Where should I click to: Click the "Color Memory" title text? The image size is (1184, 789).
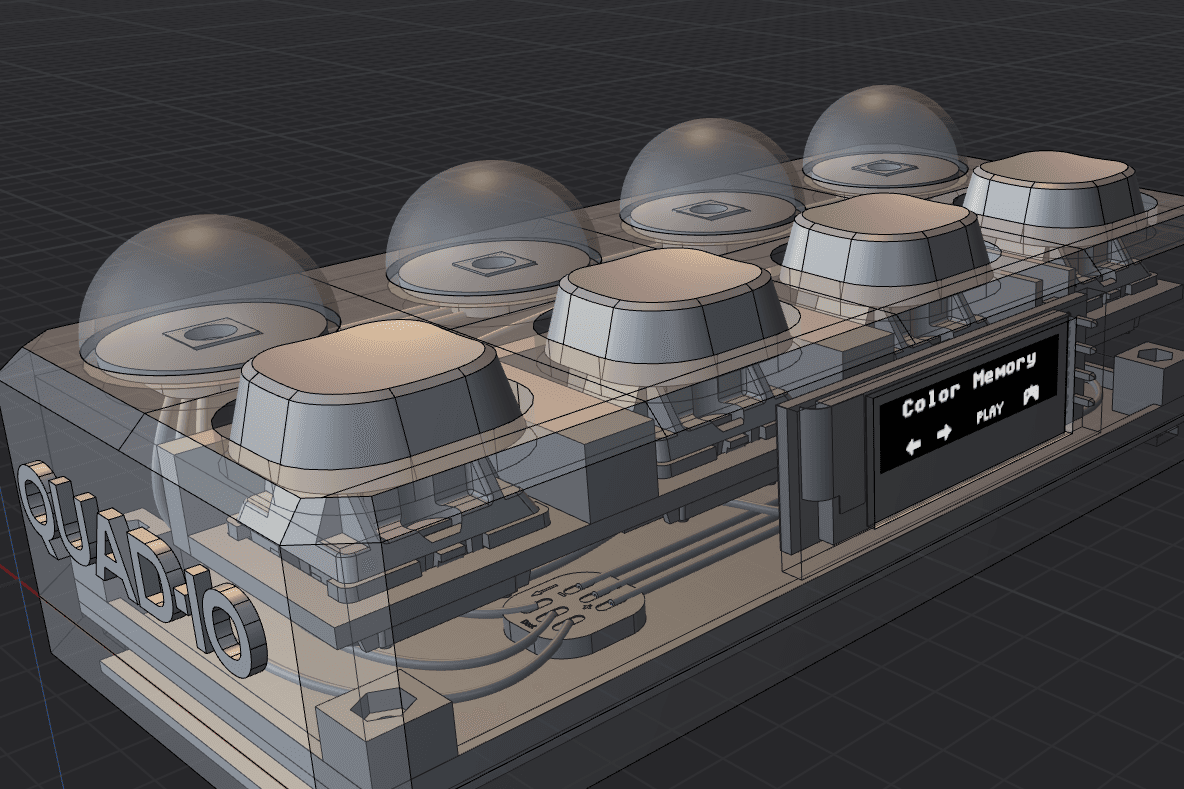point(968,385)
